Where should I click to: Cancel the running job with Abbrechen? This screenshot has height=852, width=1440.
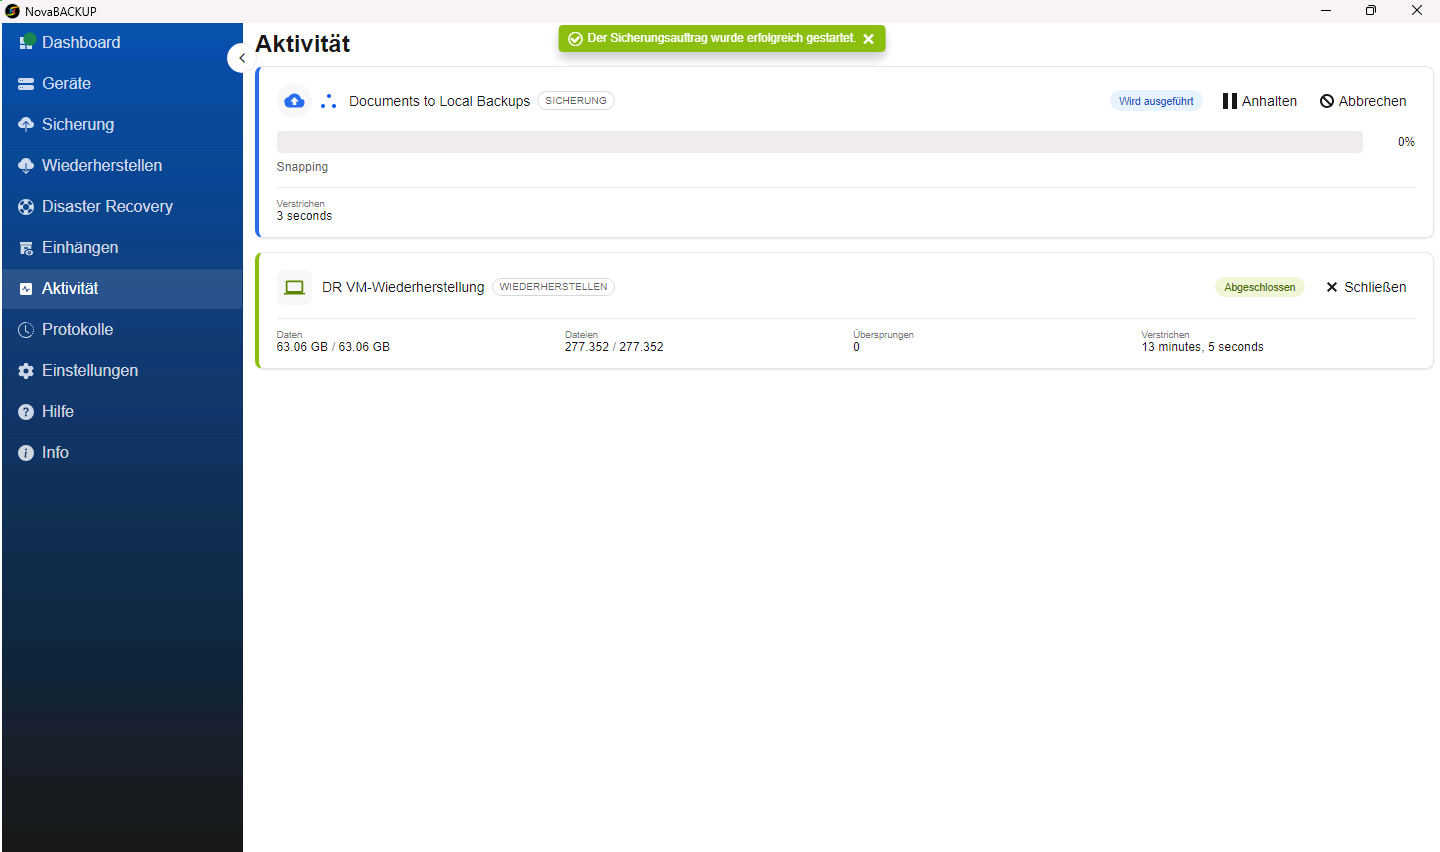[1363, 101]
